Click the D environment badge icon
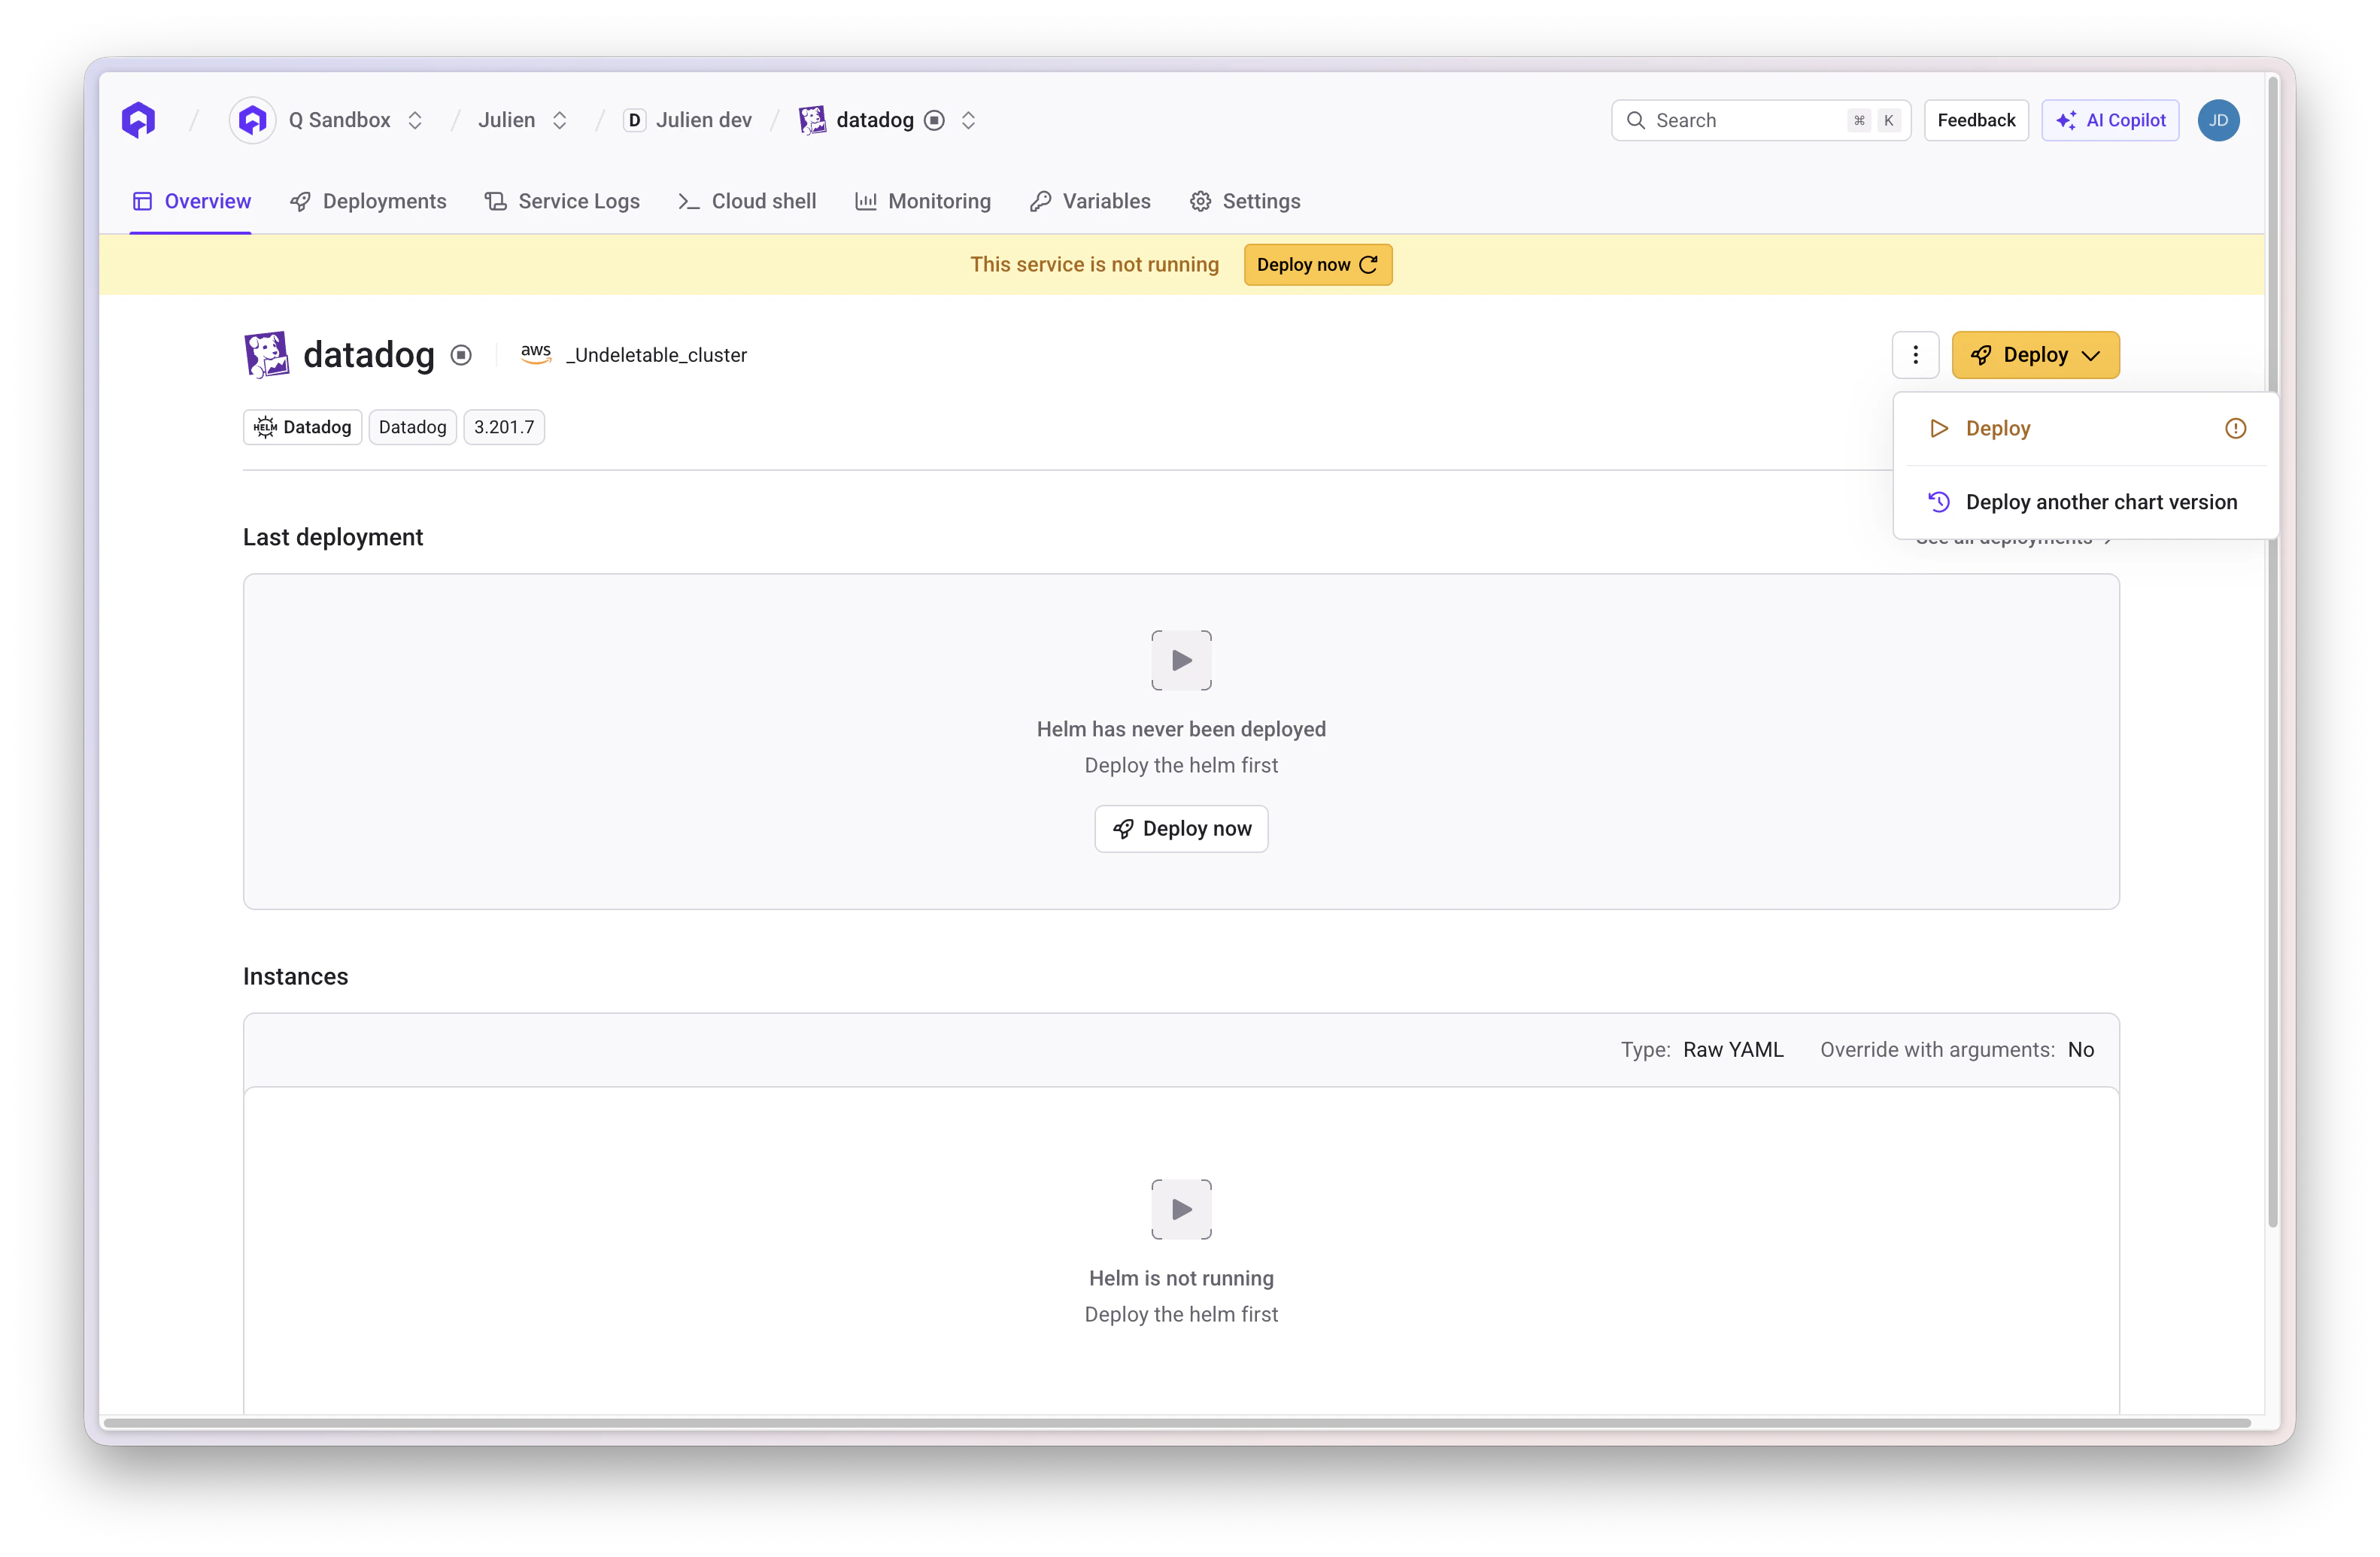The width and height of the screenshot is (2380, 1557). (634, 120)
